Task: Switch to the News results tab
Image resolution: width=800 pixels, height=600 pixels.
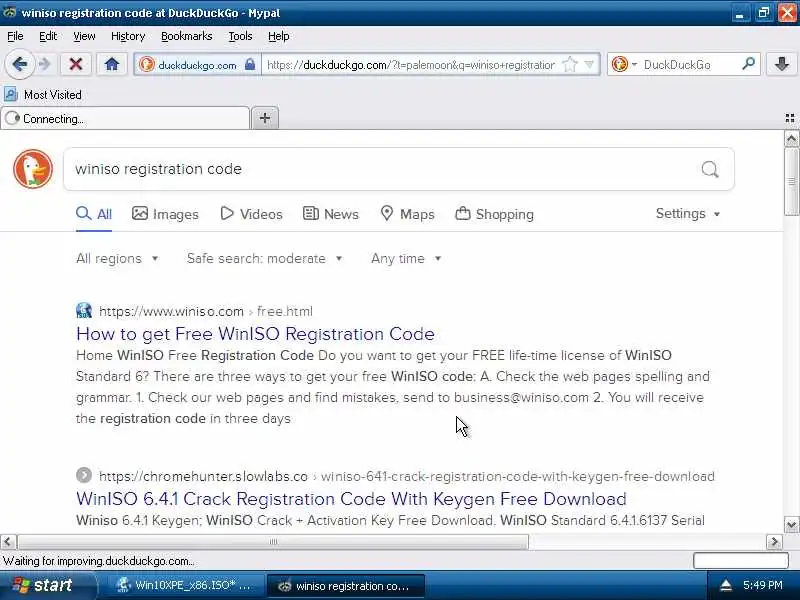Action: (x=331, y=214)
